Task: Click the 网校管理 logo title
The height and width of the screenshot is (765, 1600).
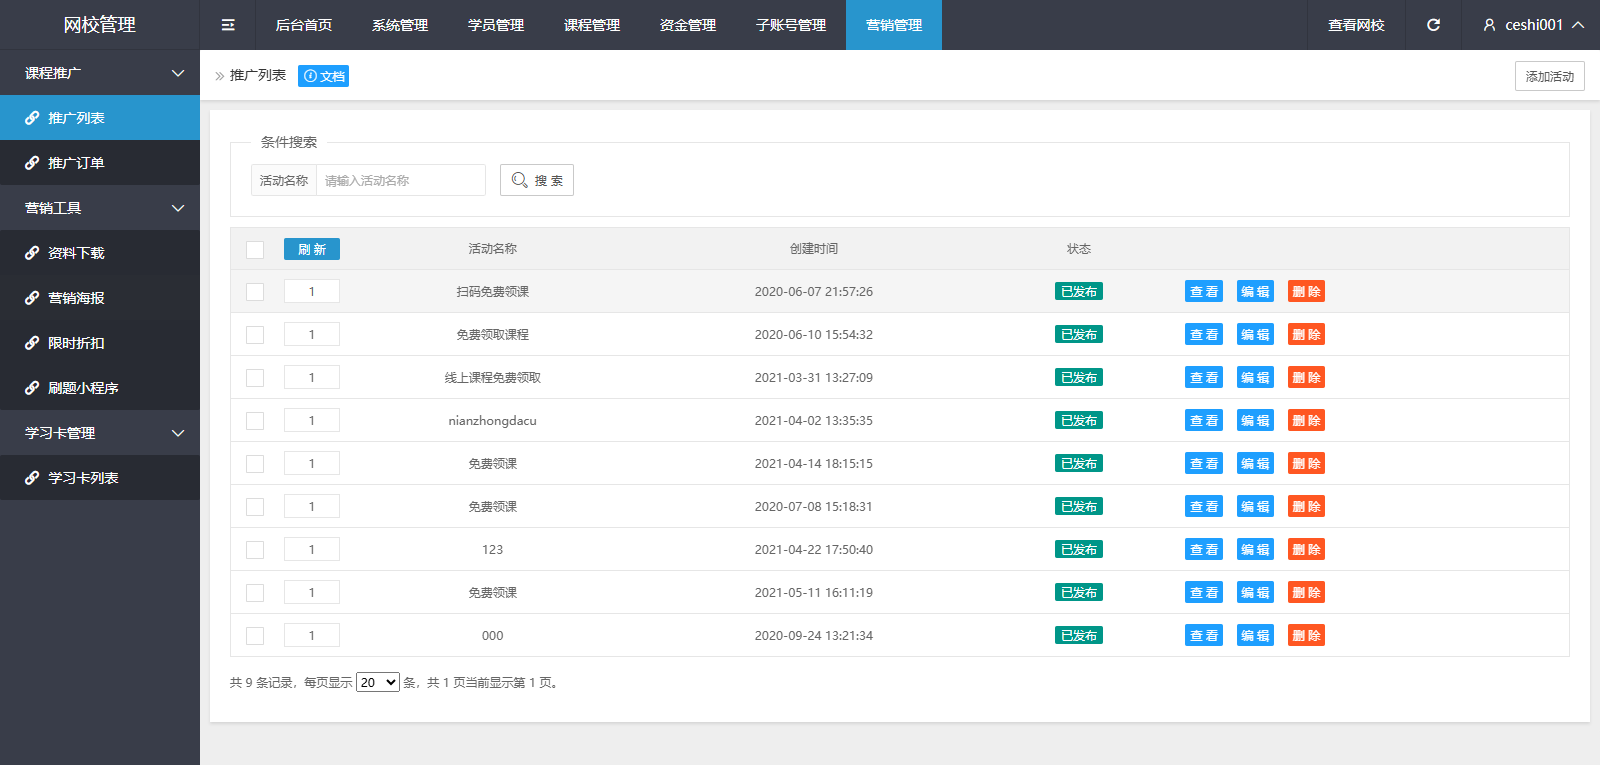Action: (100, 25)
